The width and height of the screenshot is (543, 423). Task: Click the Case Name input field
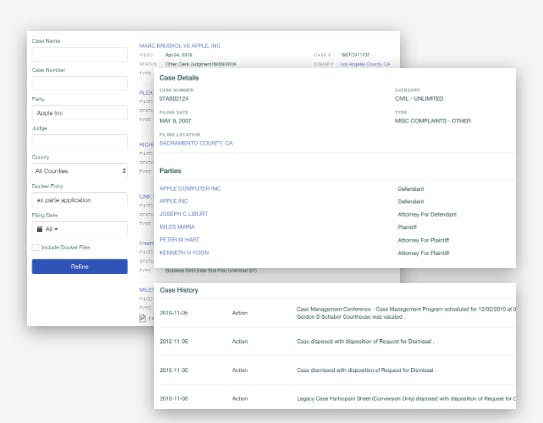[x=80, y=54]
